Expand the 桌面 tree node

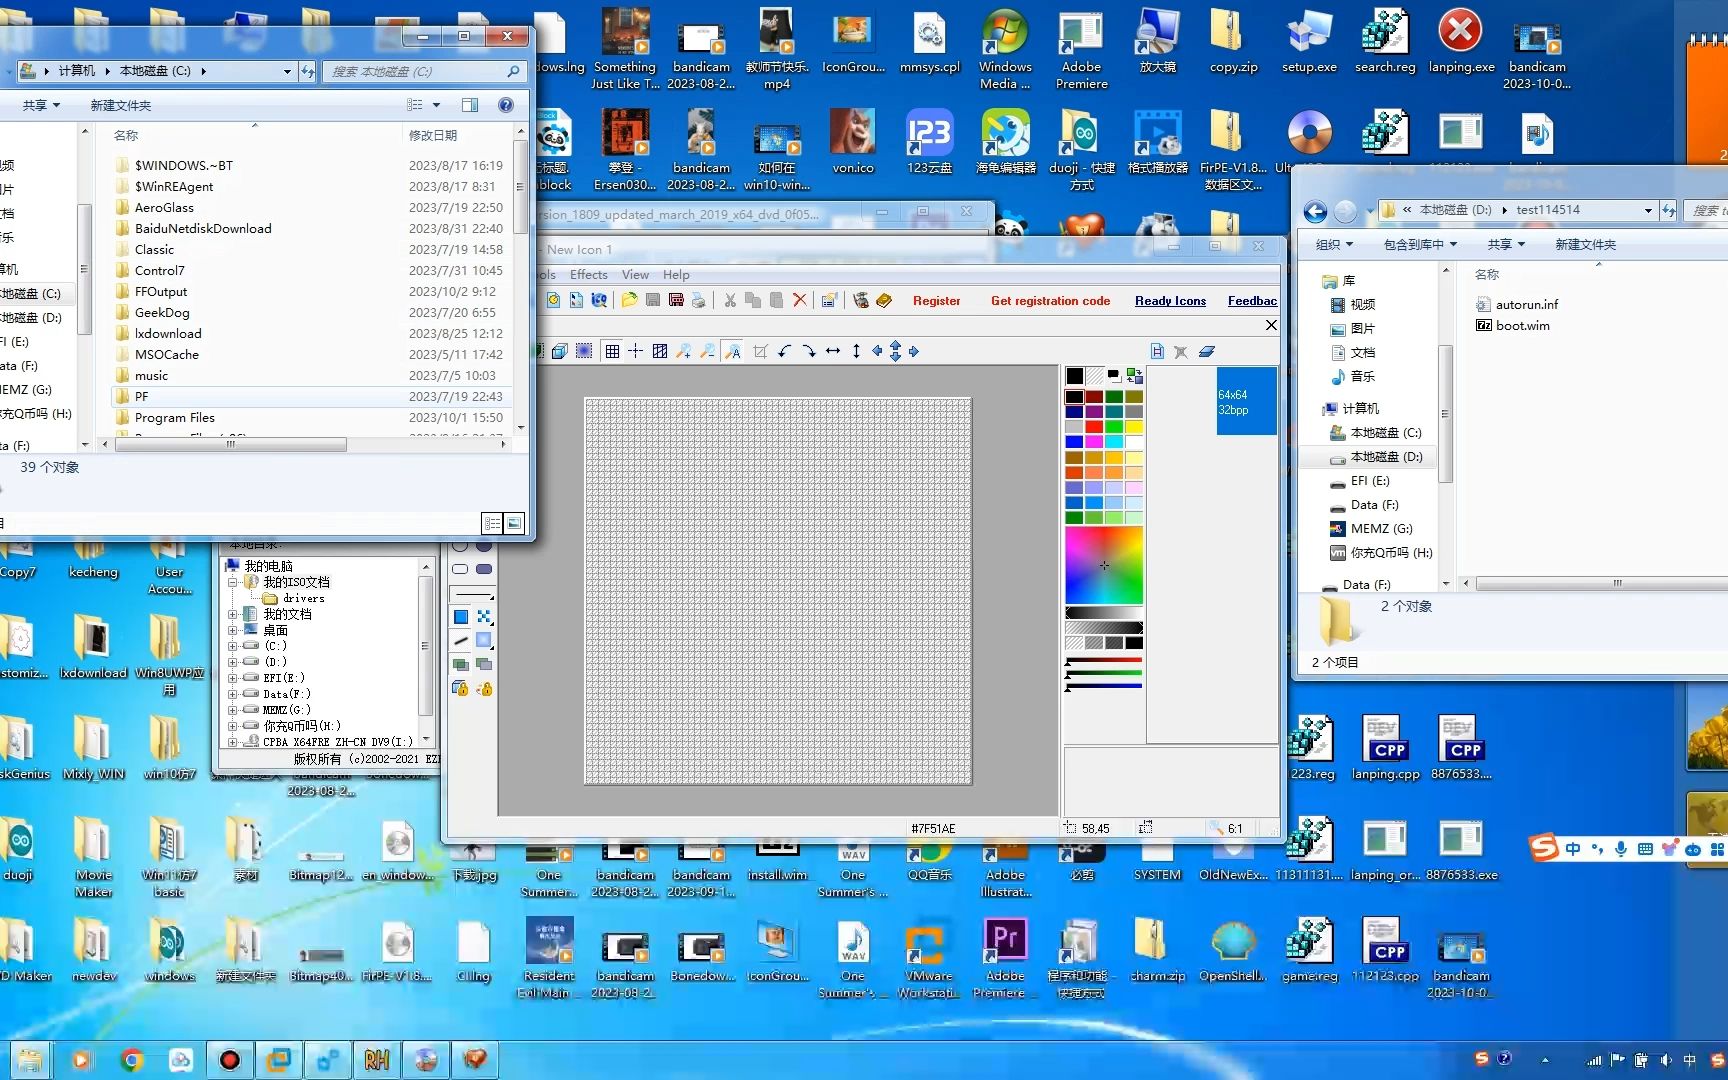232,630
